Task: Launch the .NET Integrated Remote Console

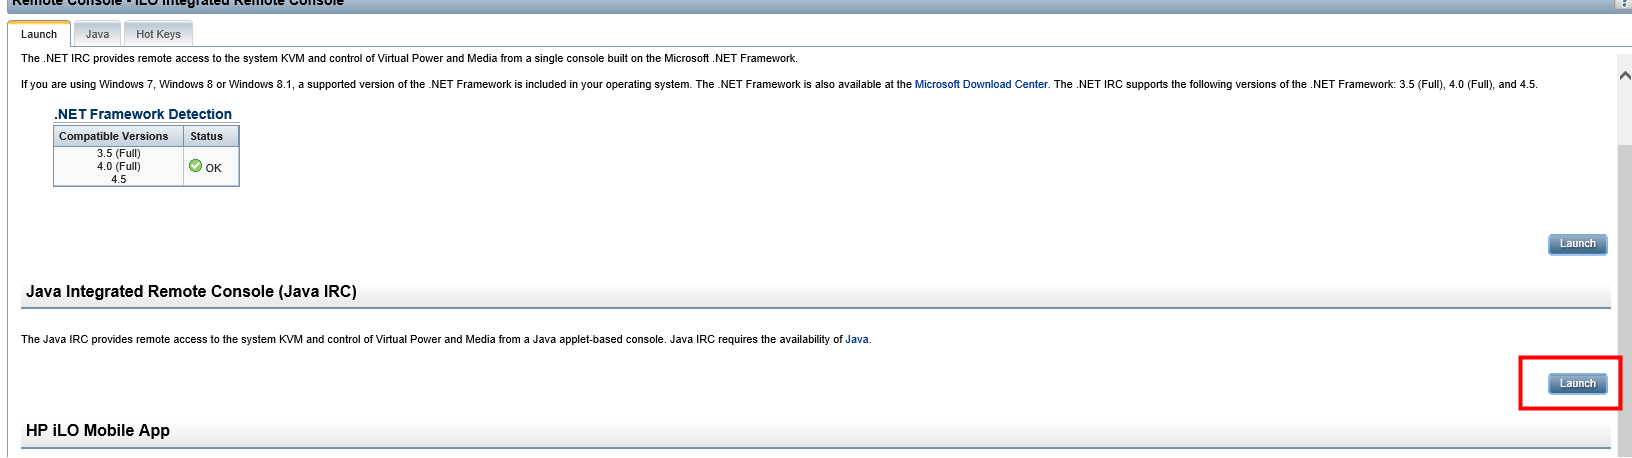Action: tap(1577, 244)
